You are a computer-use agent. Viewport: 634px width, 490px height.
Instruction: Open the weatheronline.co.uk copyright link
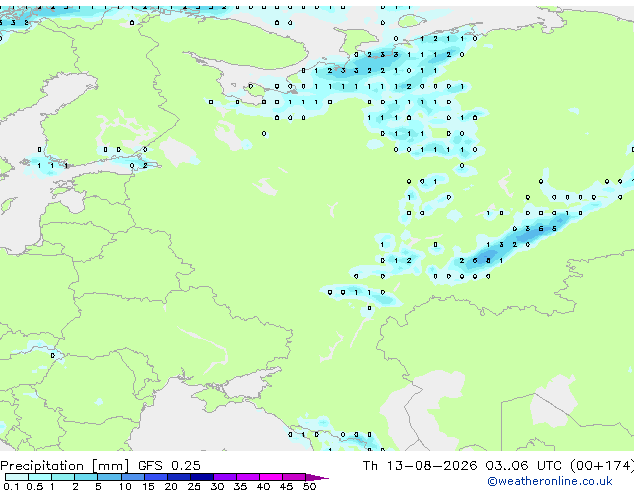(x=549, y=481)
